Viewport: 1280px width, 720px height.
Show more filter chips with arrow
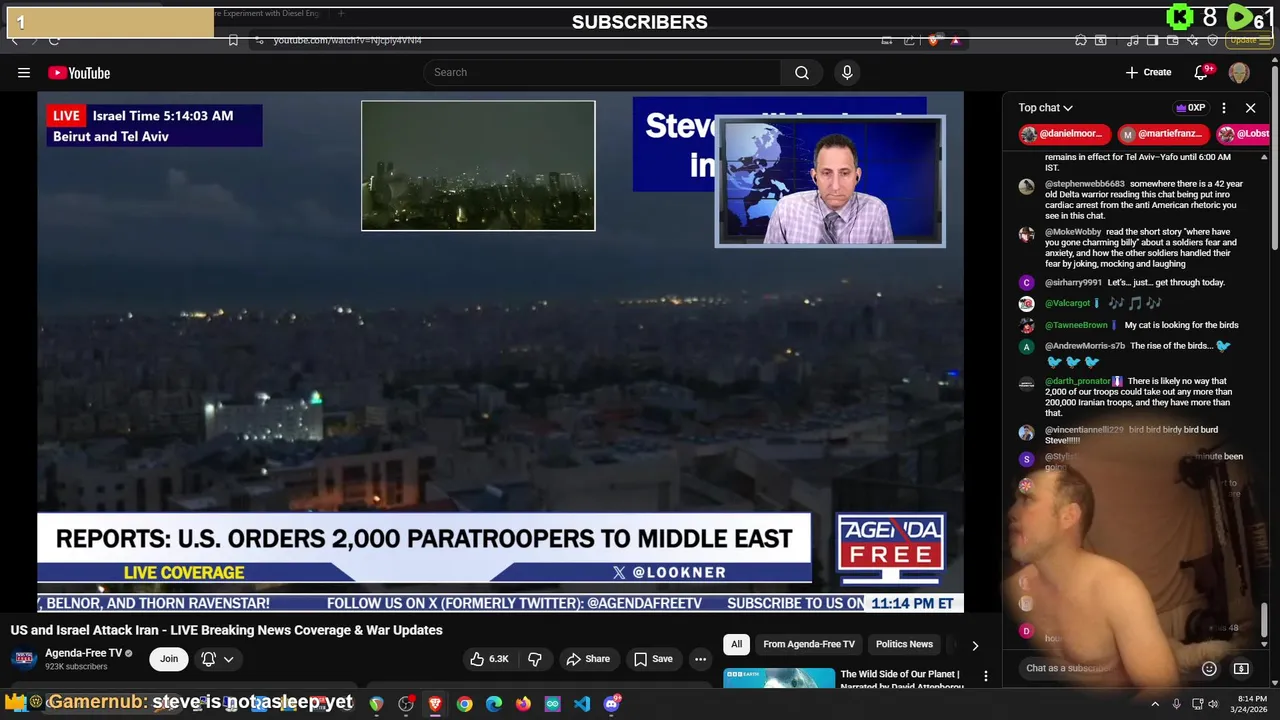coord(975,645)
